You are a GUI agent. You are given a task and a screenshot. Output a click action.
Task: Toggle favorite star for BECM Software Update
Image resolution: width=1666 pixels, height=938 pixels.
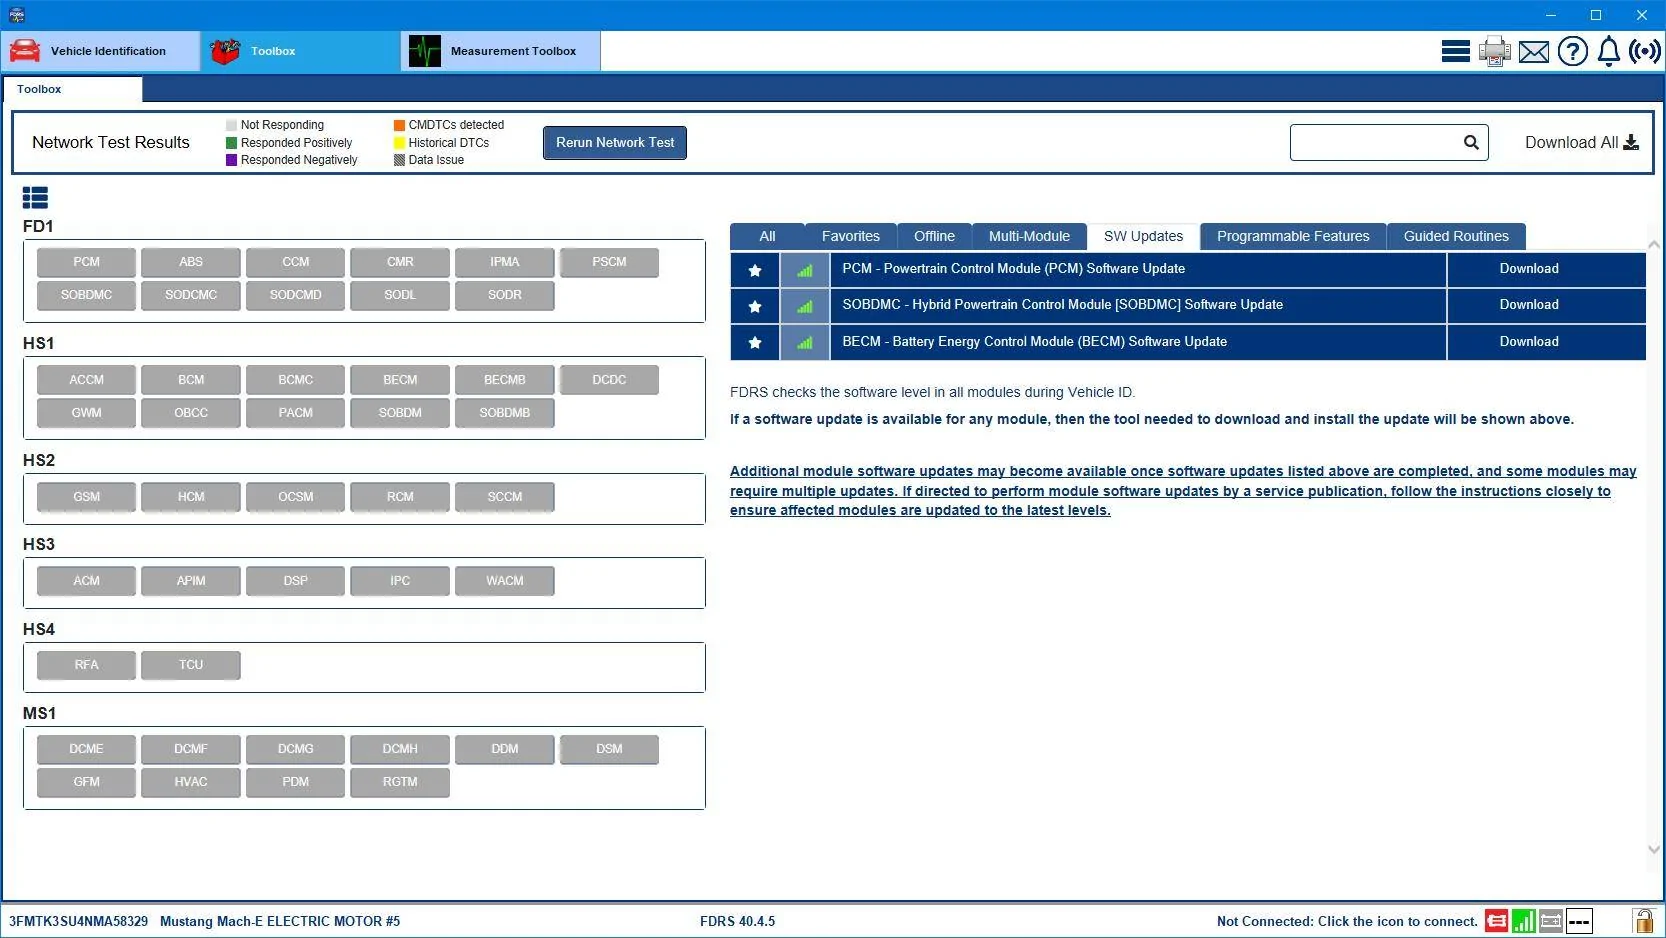(x=755, y=342)
